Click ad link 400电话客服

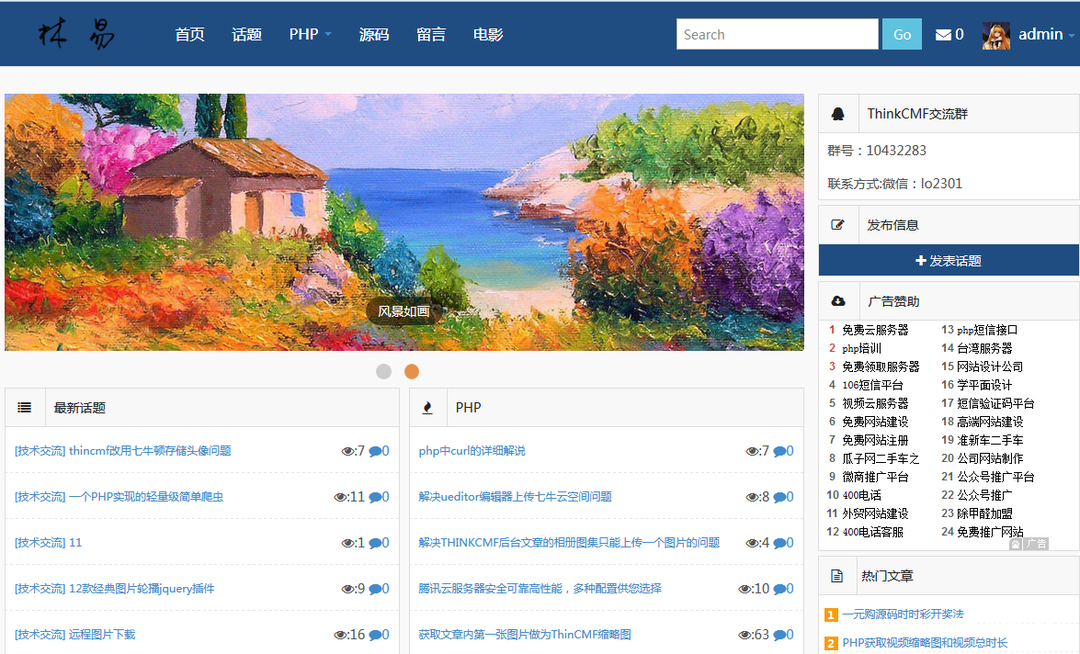[x=873, y=532]
